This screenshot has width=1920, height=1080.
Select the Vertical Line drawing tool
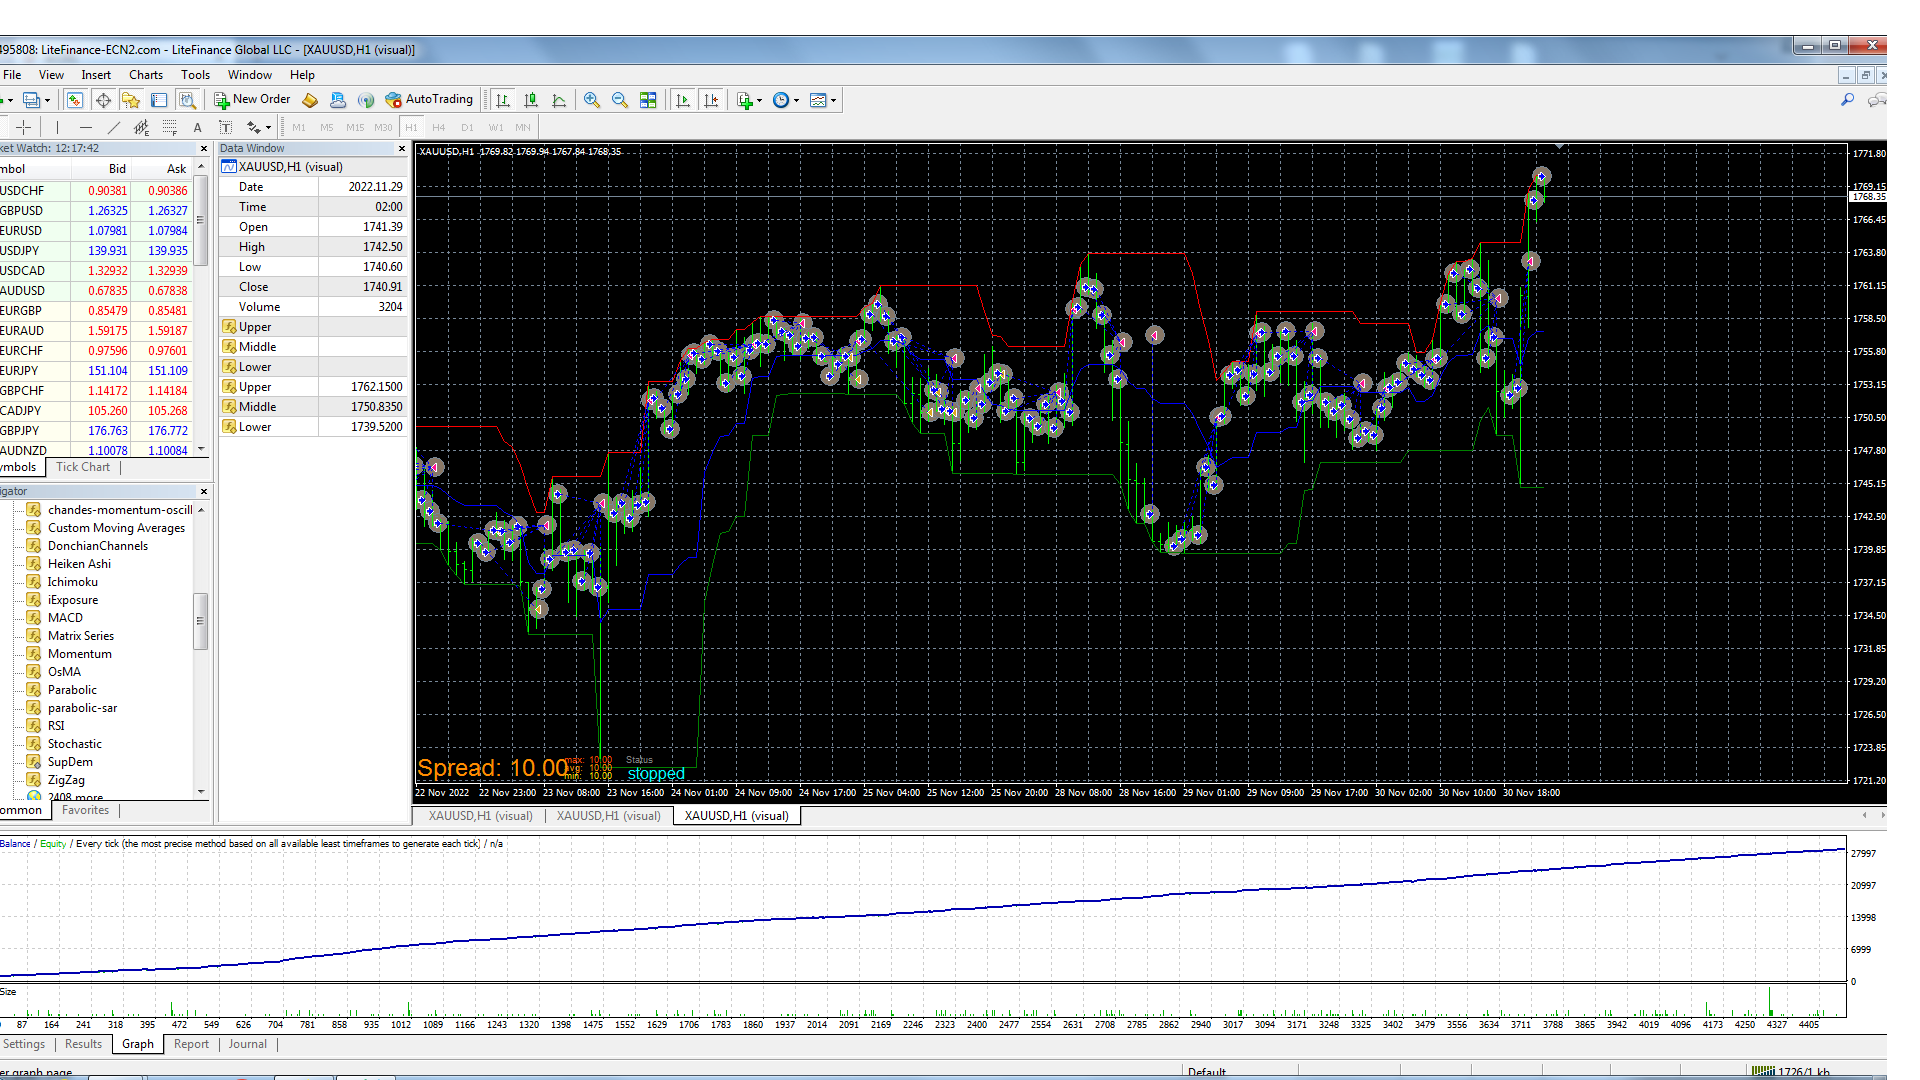[57, 127]
